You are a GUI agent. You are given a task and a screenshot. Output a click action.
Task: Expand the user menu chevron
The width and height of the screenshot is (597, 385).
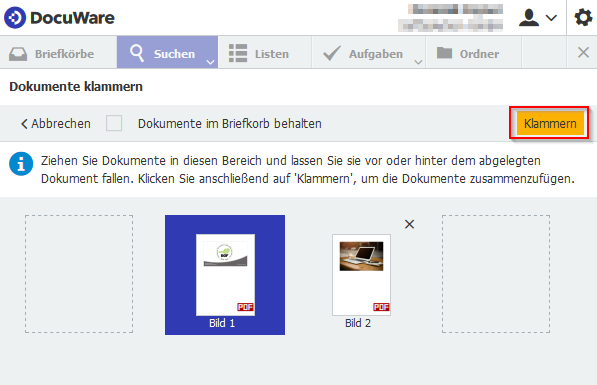(x=551, y=18)
